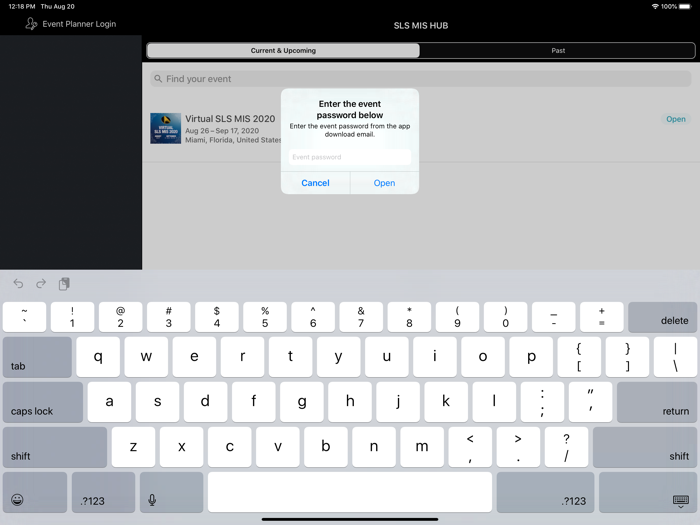Tap the 1 / exclamation key

tap(72, 317)
